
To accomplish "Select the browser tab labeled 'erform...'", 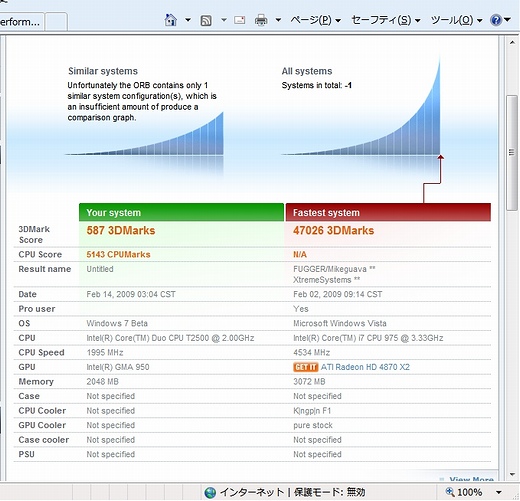I will 21,22.
